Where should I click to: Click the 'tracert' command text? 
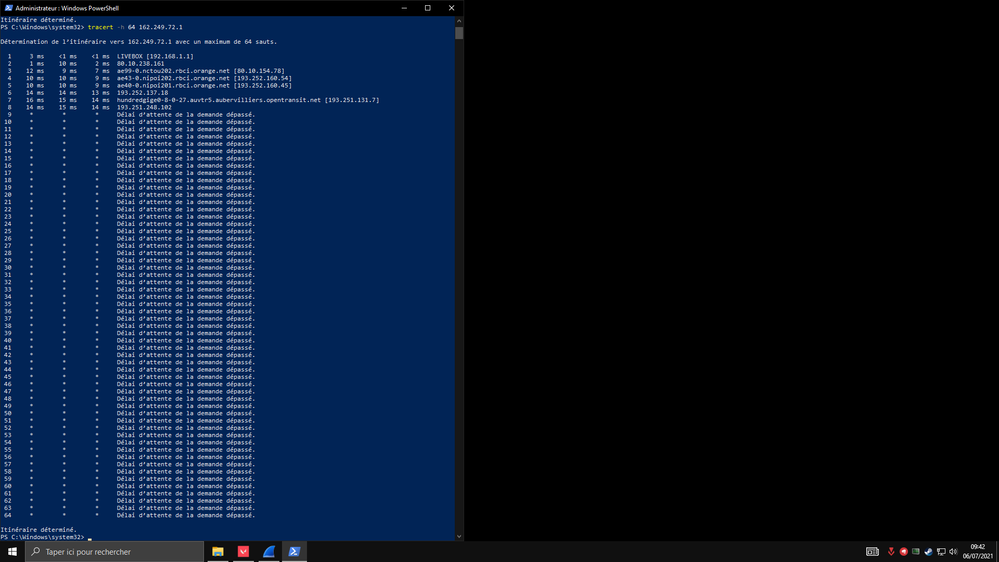[101, 27]
